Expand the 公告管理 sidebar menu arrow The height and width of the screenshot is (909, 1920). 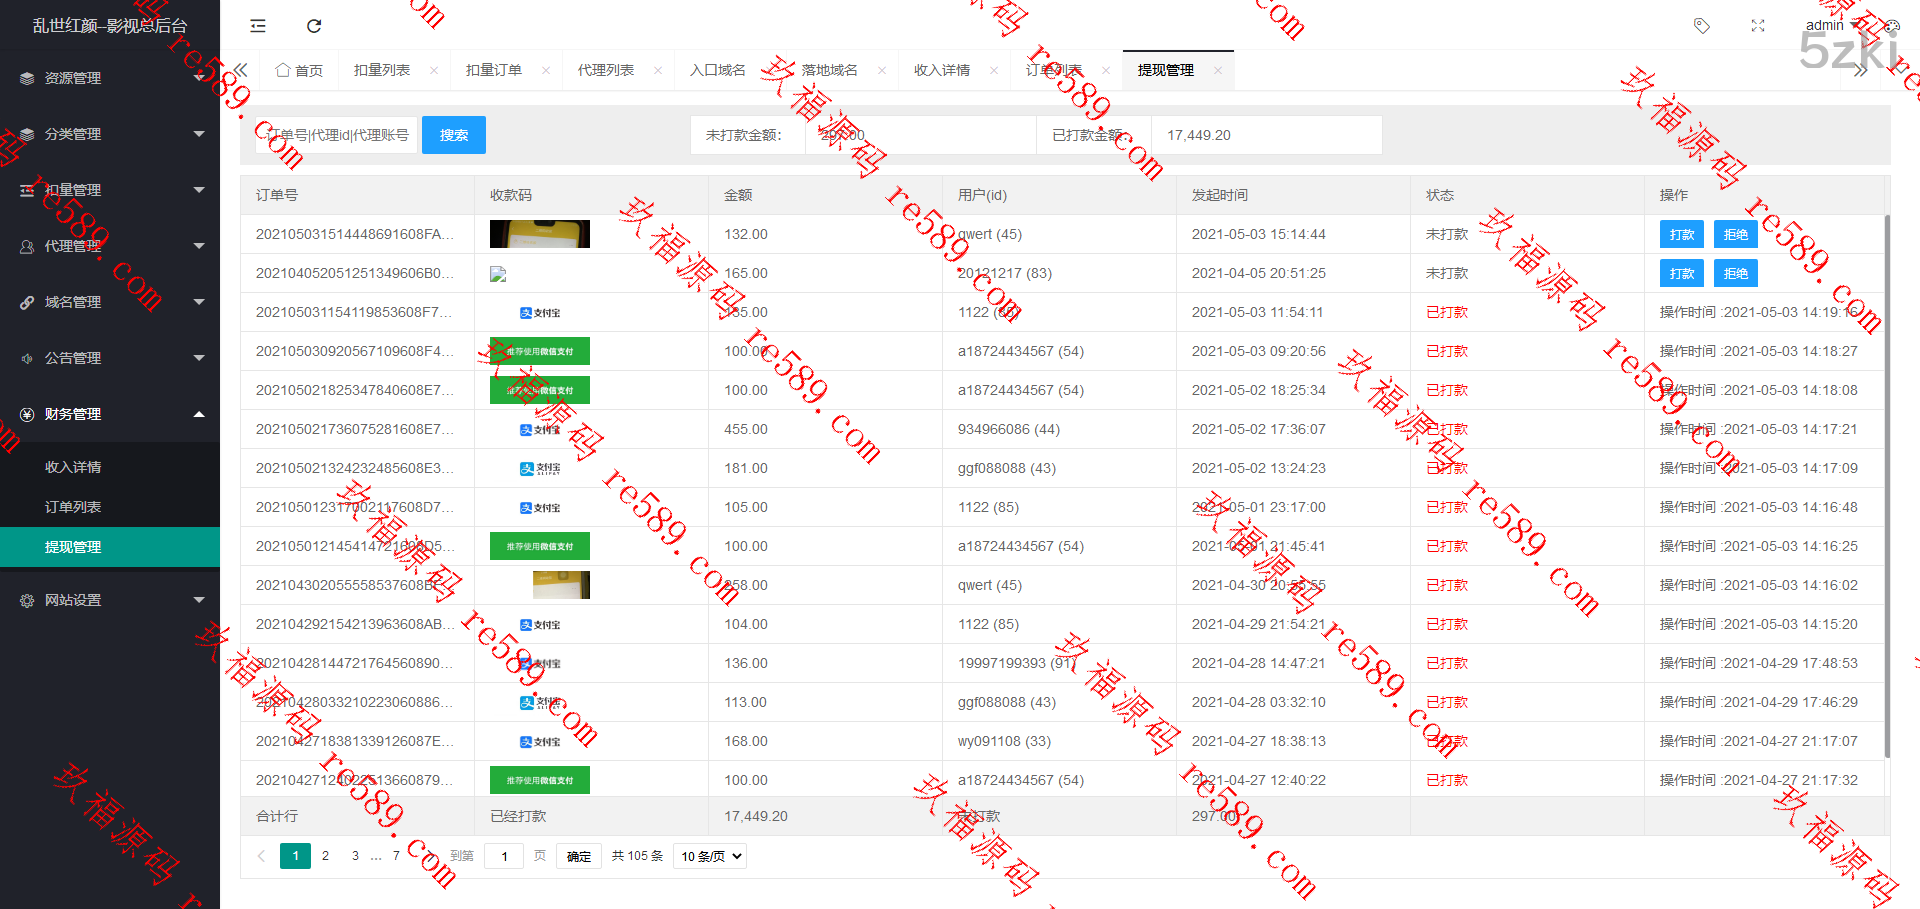[x=199, y=358]
